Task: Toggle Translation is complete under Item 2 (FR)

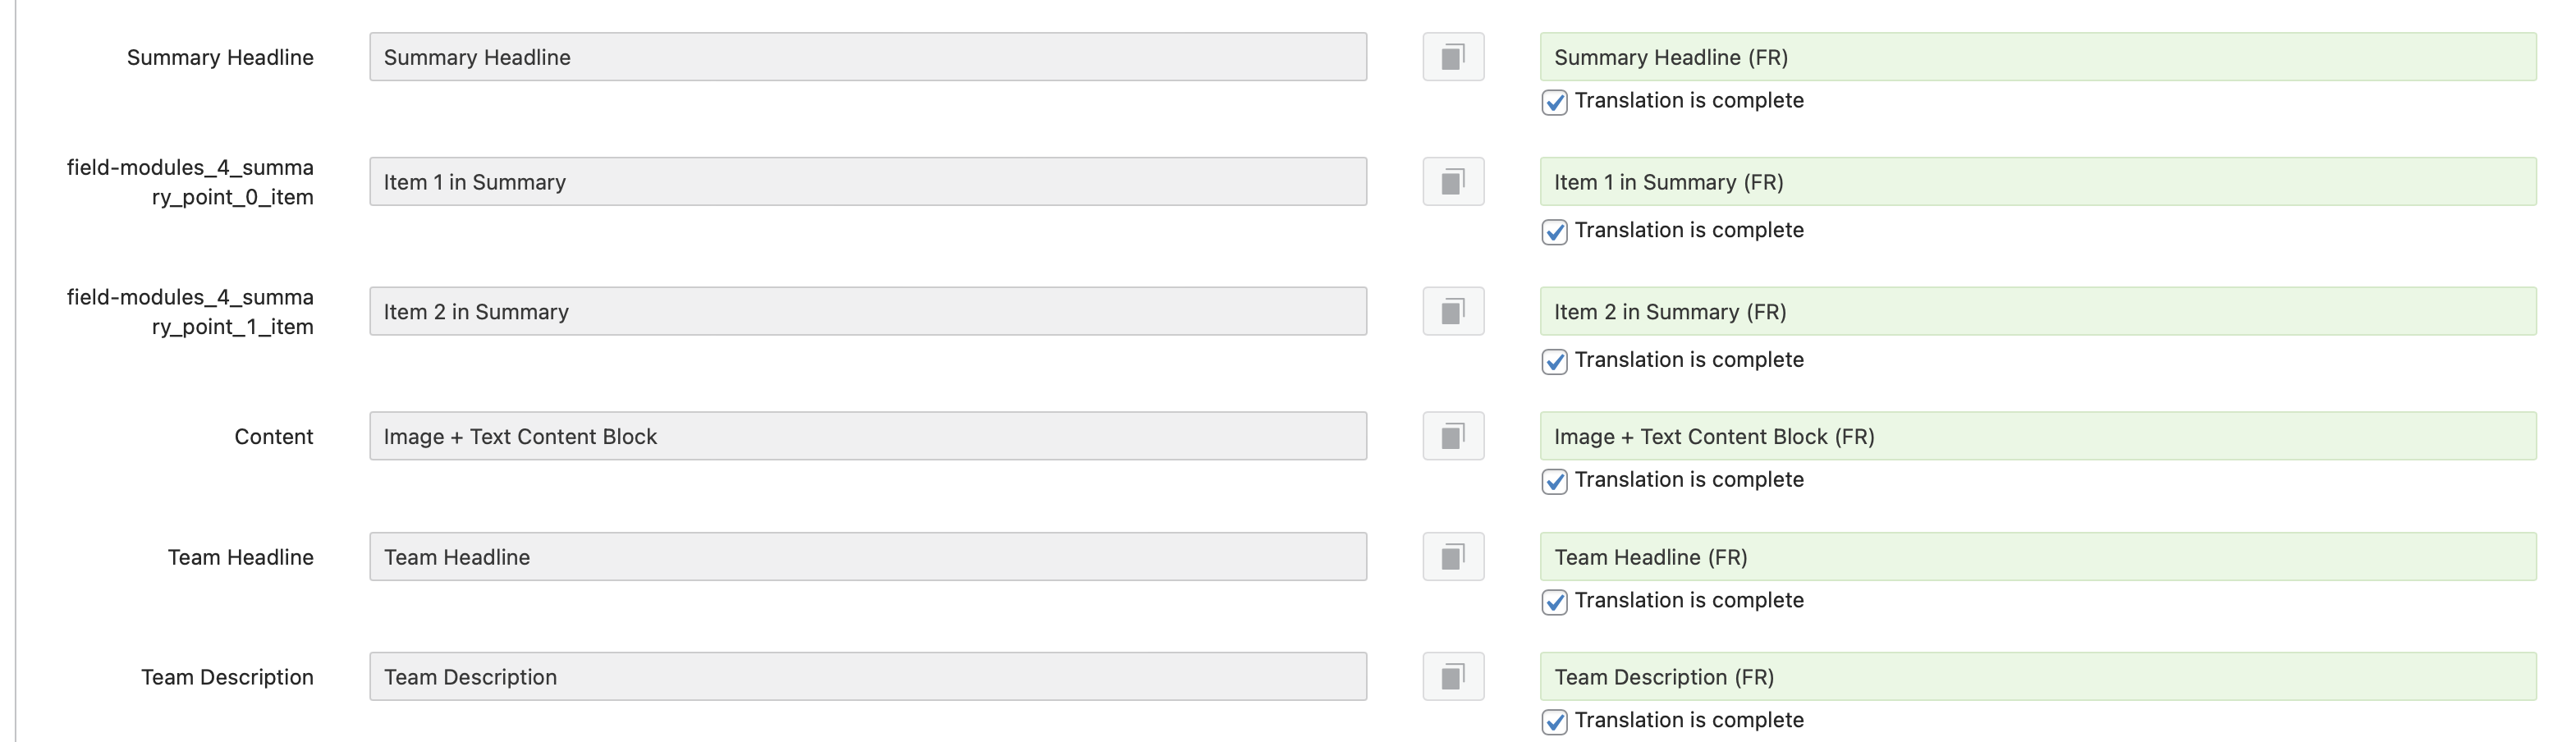Action: coord(1555,361)
